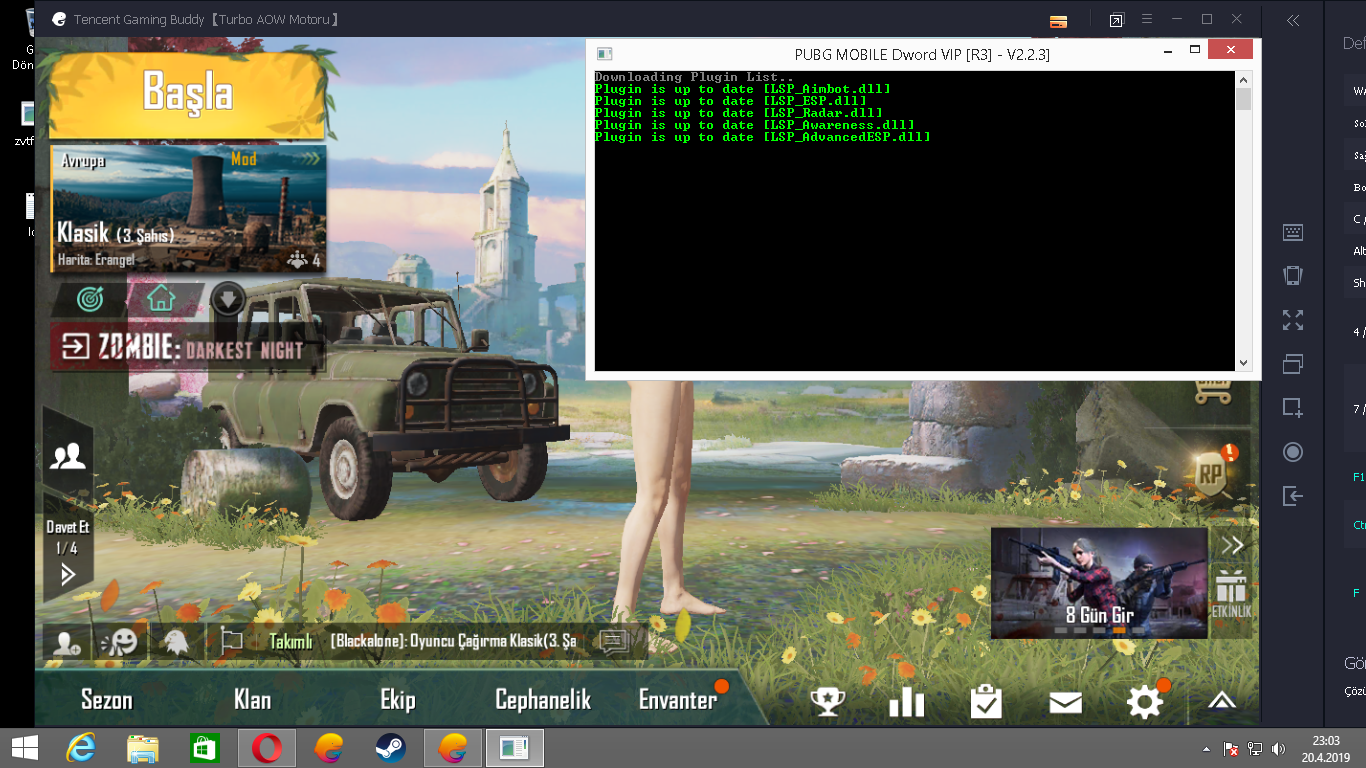Open the 8 Gün Gir event banner
The image size is (1366, 768).
[x=1099, y=583]
